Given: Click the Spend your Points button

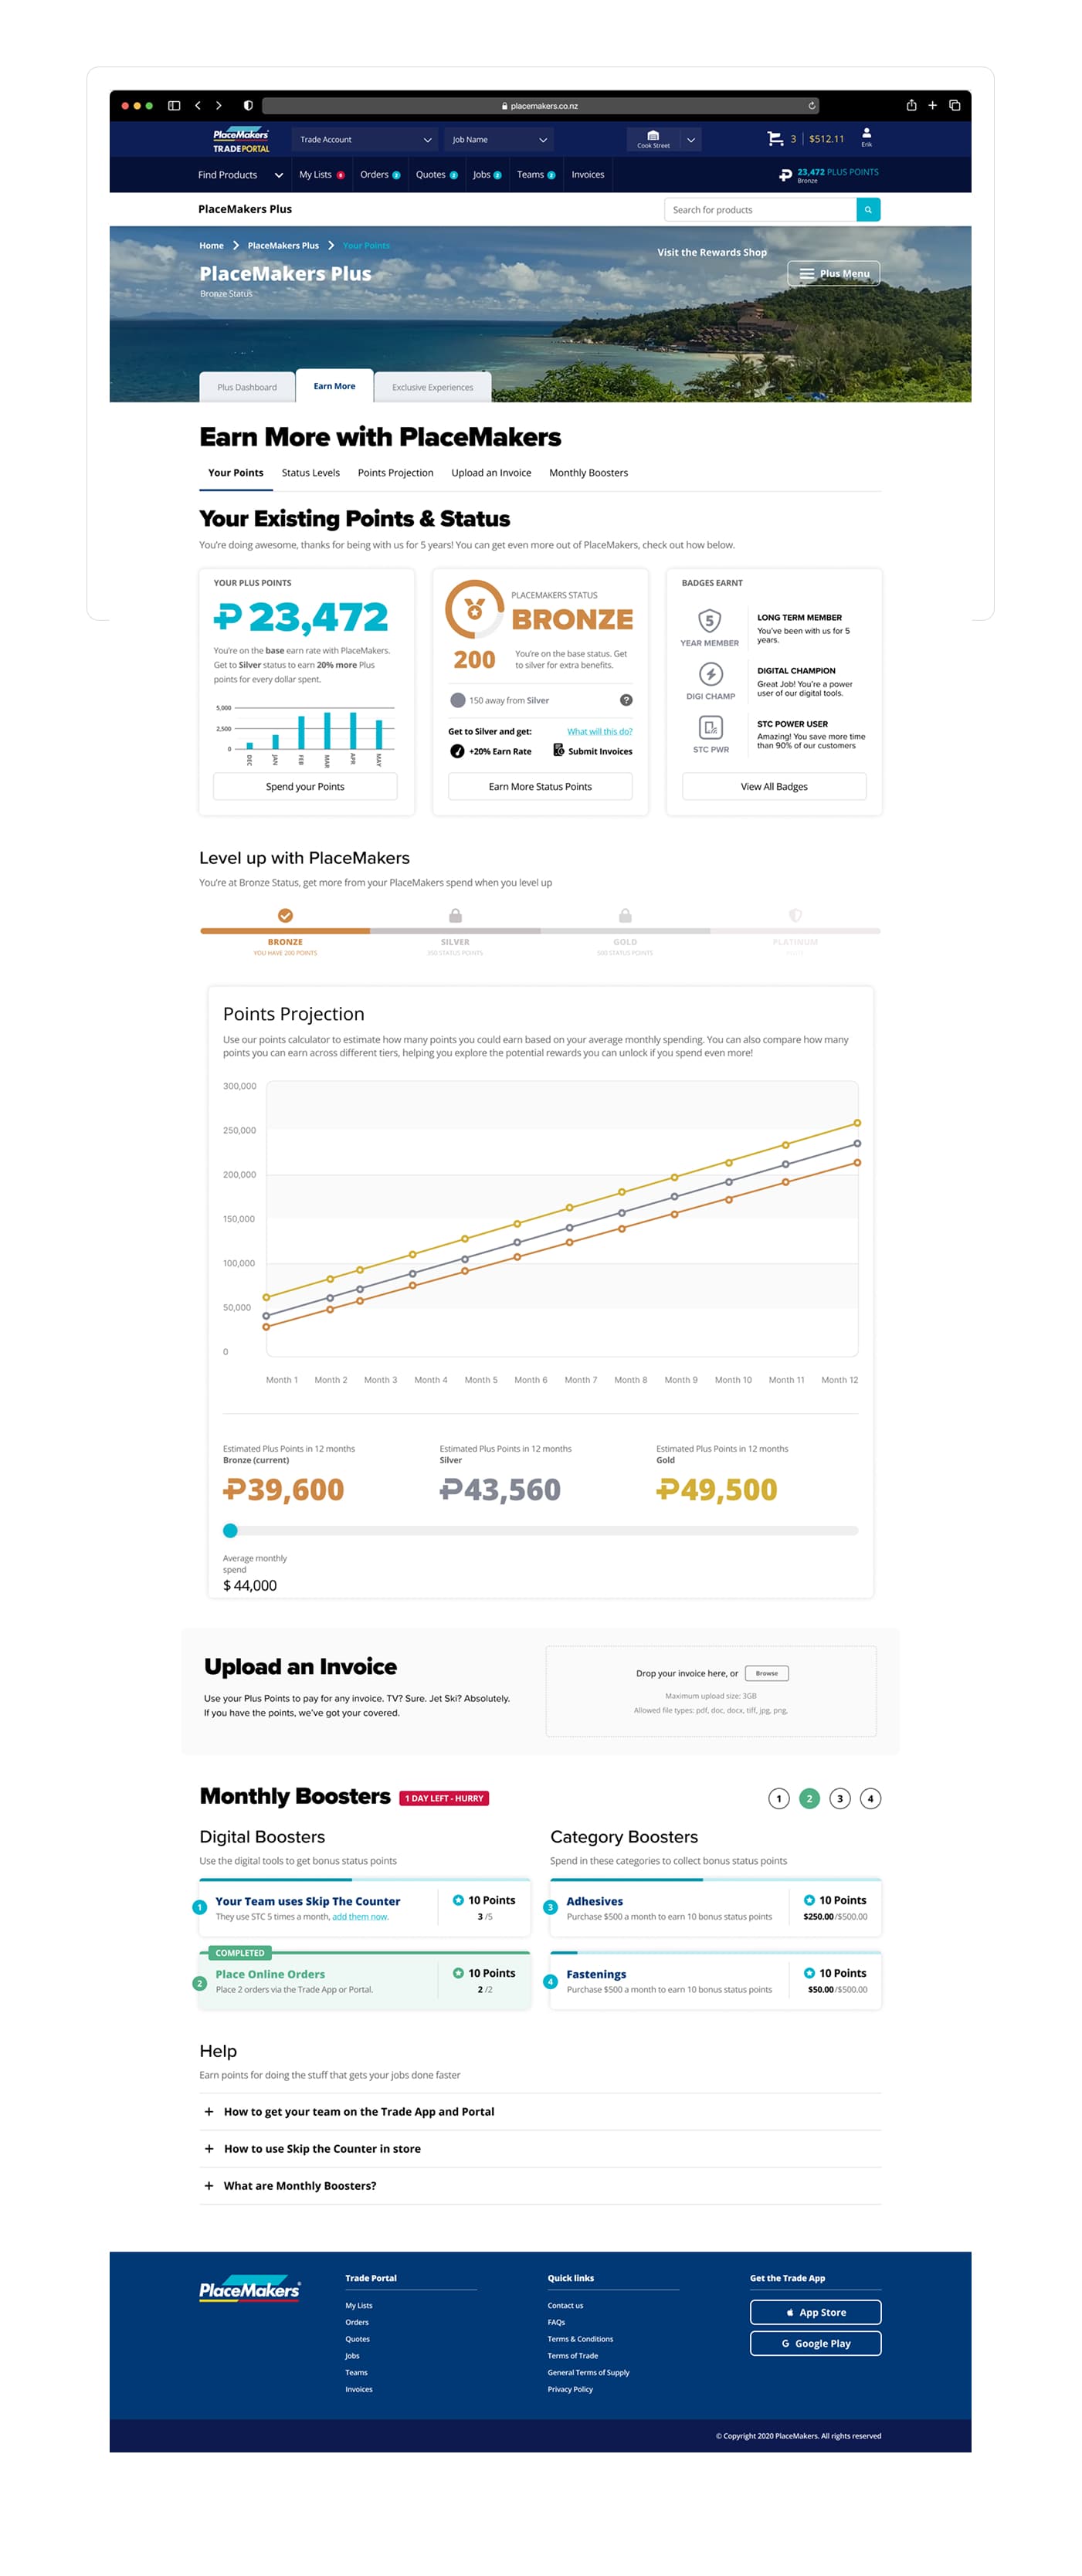Looking at the screenshot, I should (305, 787).
